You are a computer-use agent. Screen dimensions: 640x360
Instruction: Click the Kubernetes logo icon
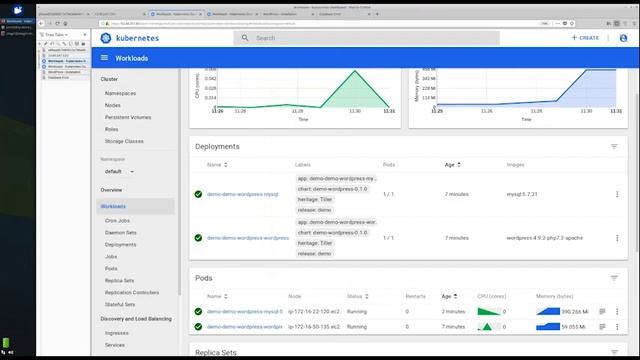(106, 38)
